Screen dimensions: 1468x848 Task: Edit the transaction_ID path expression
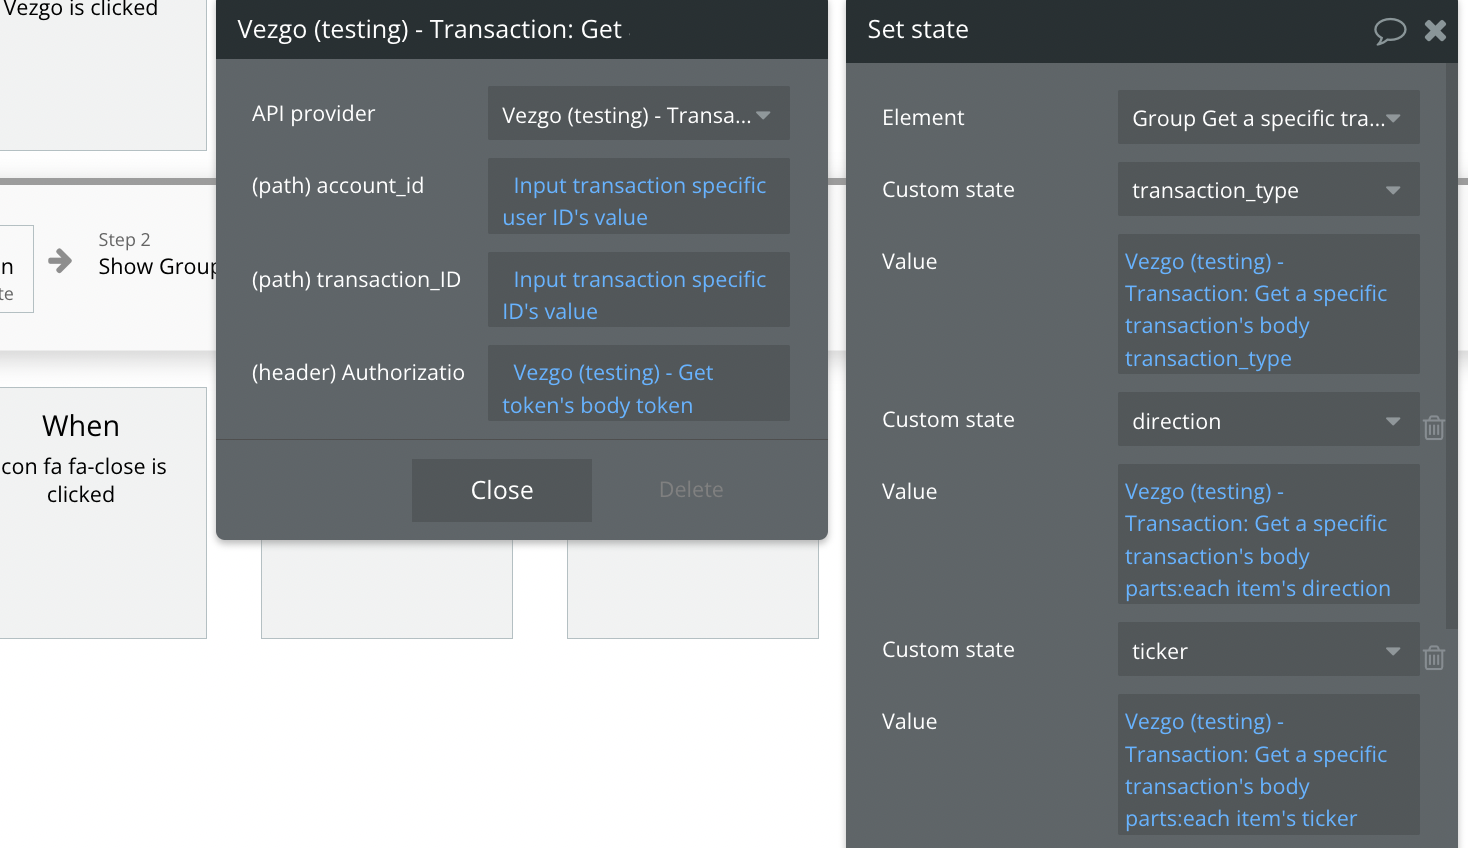(x=638, y=295)
